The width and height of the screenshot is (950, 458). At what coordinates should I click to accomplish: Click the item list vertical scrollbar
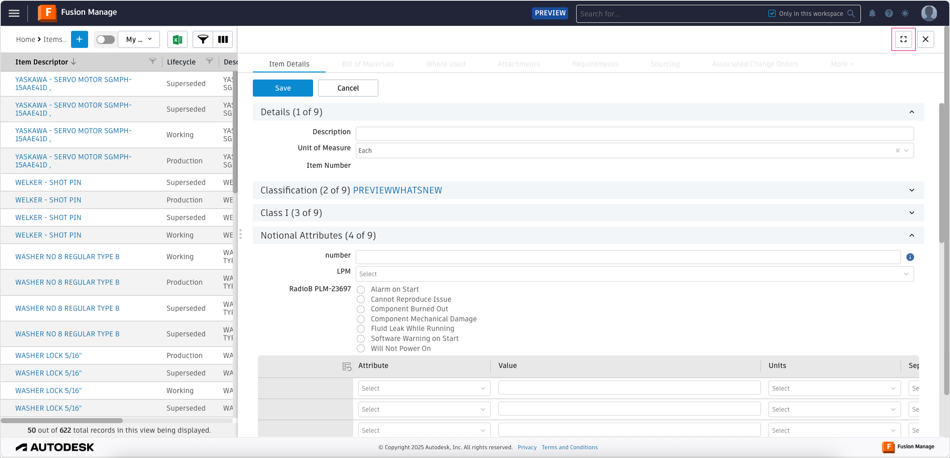(x=235, y=132)
